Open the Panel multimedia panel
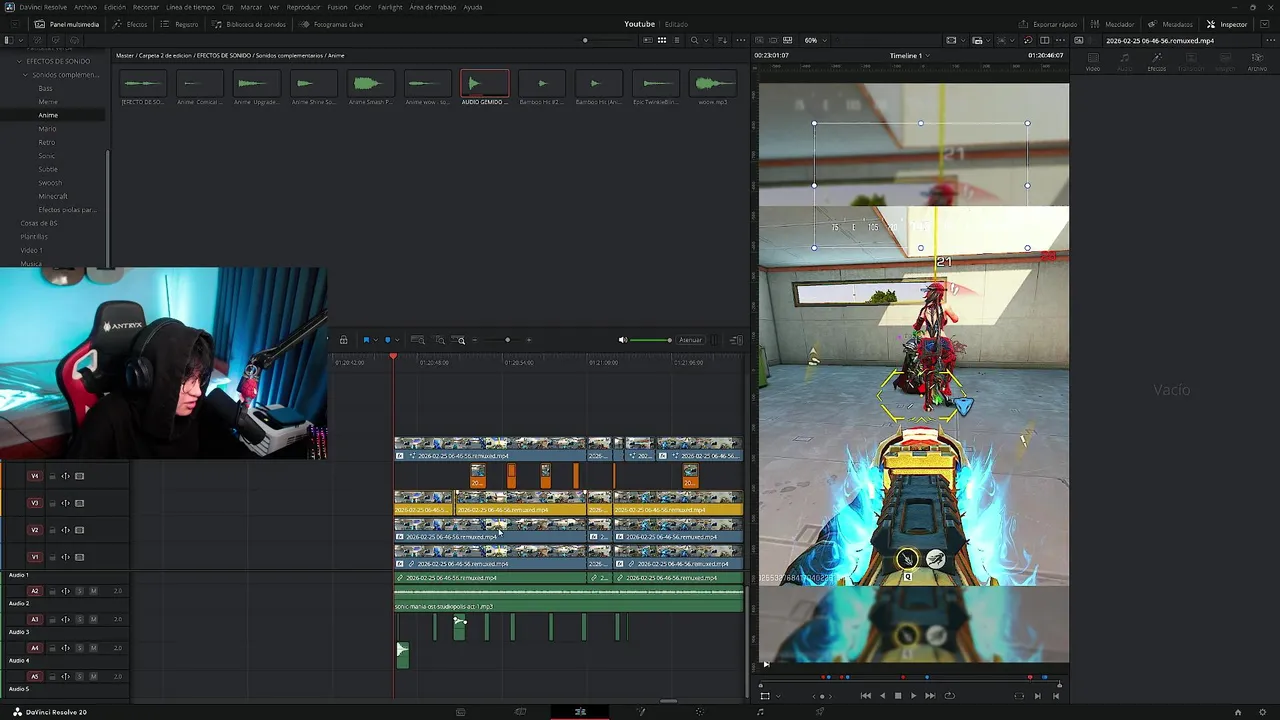This screenshot has width=1280, height=720. click(x=67, y=24)
